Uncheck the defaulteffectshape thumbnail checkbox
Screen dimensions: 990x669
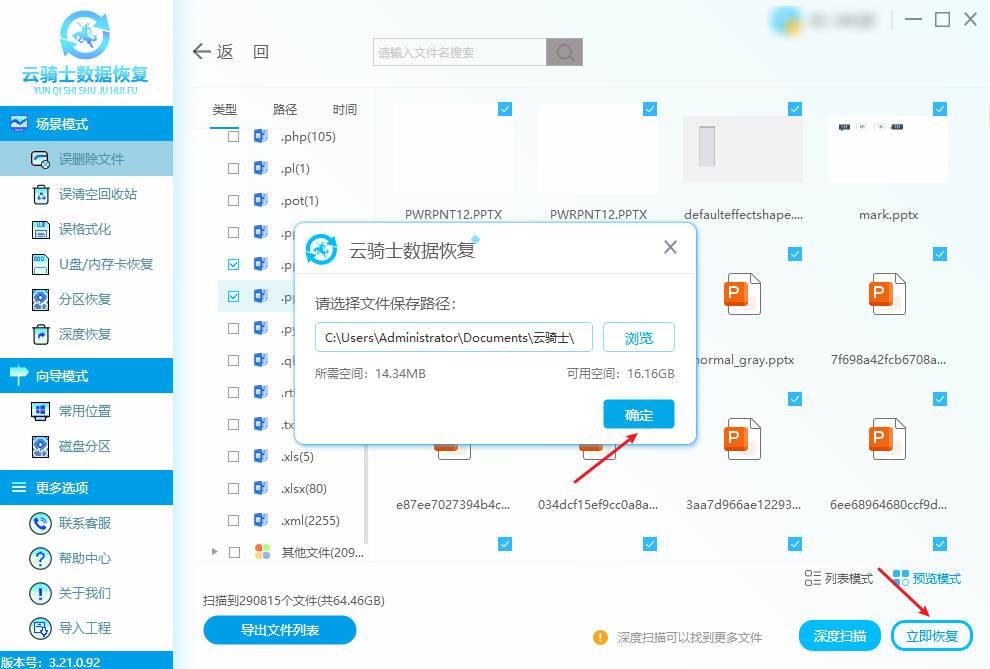click(x=795, y=109)
